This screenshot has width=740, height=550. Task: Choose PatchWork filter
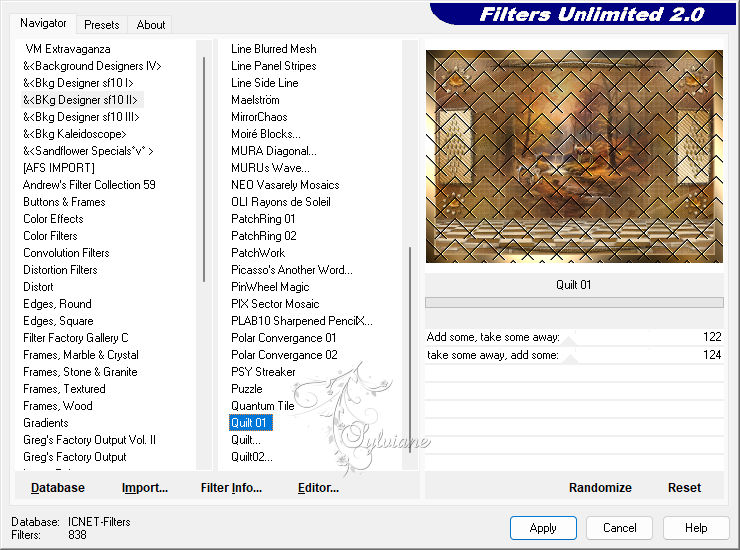click(x=258, y=253)
